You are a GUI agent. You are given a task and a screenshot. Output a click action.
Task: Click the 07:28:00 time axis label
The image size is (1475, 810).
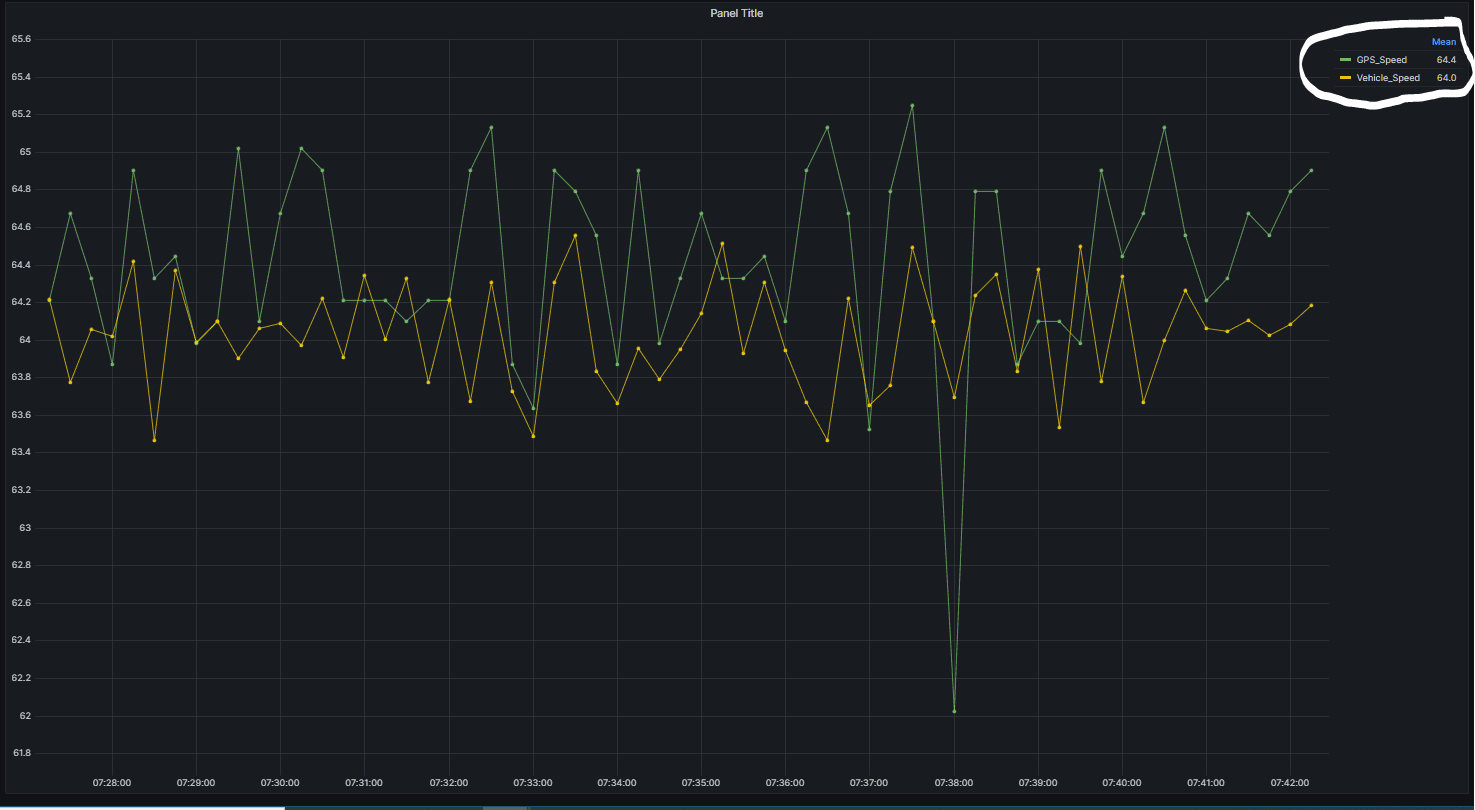point(111,782)
